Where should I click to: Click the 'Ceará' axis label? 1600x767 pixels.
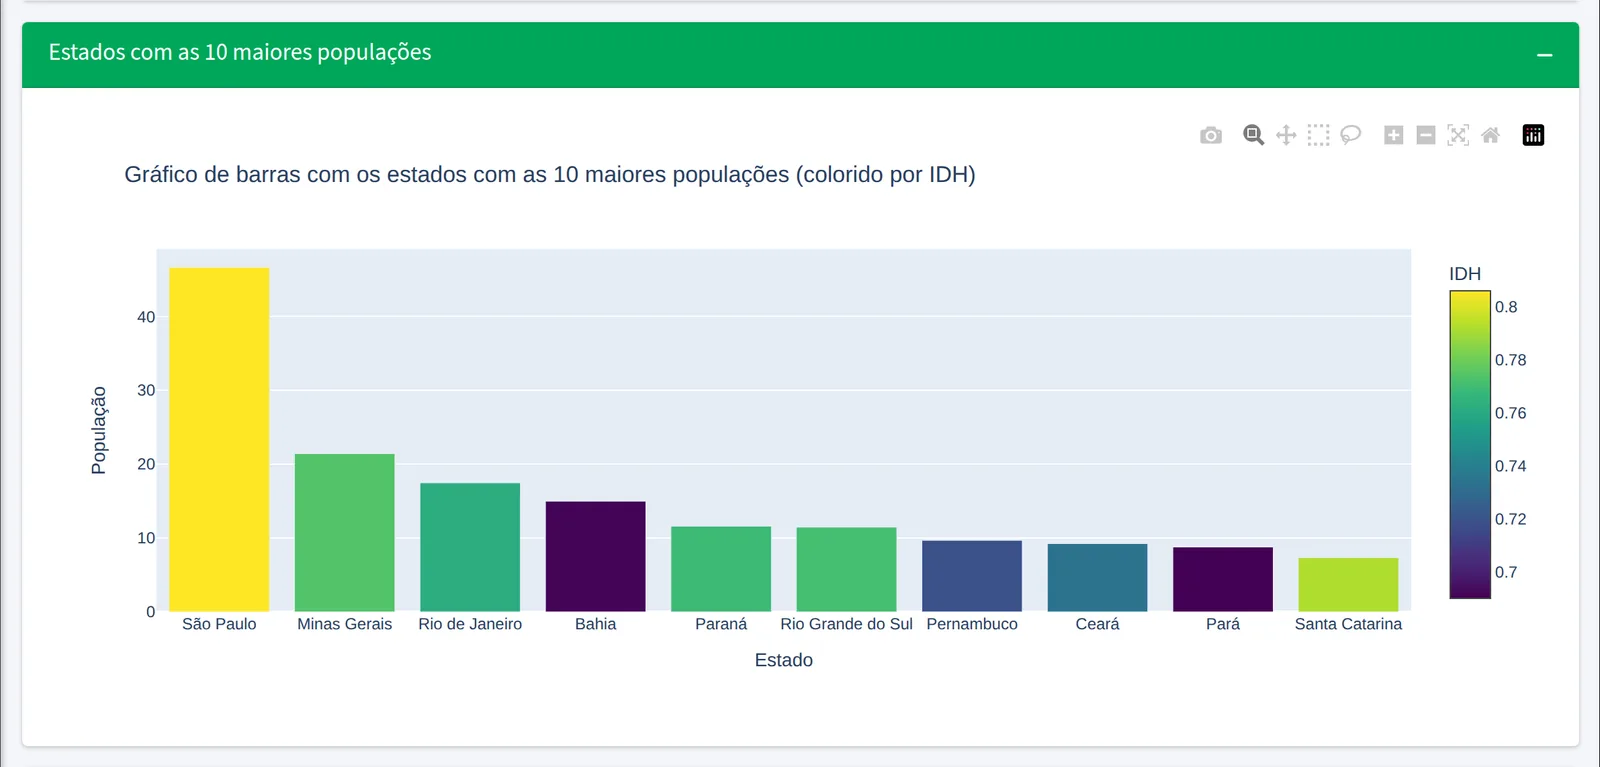1098,624
